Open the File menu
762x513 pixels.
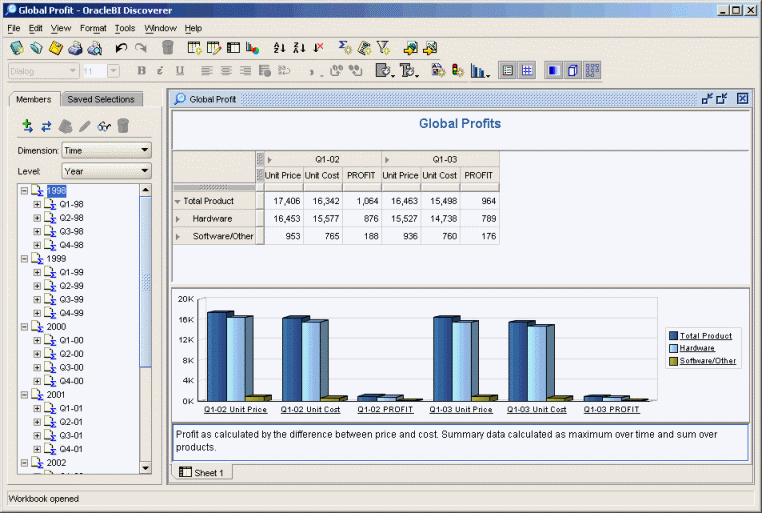click(14, 28)
